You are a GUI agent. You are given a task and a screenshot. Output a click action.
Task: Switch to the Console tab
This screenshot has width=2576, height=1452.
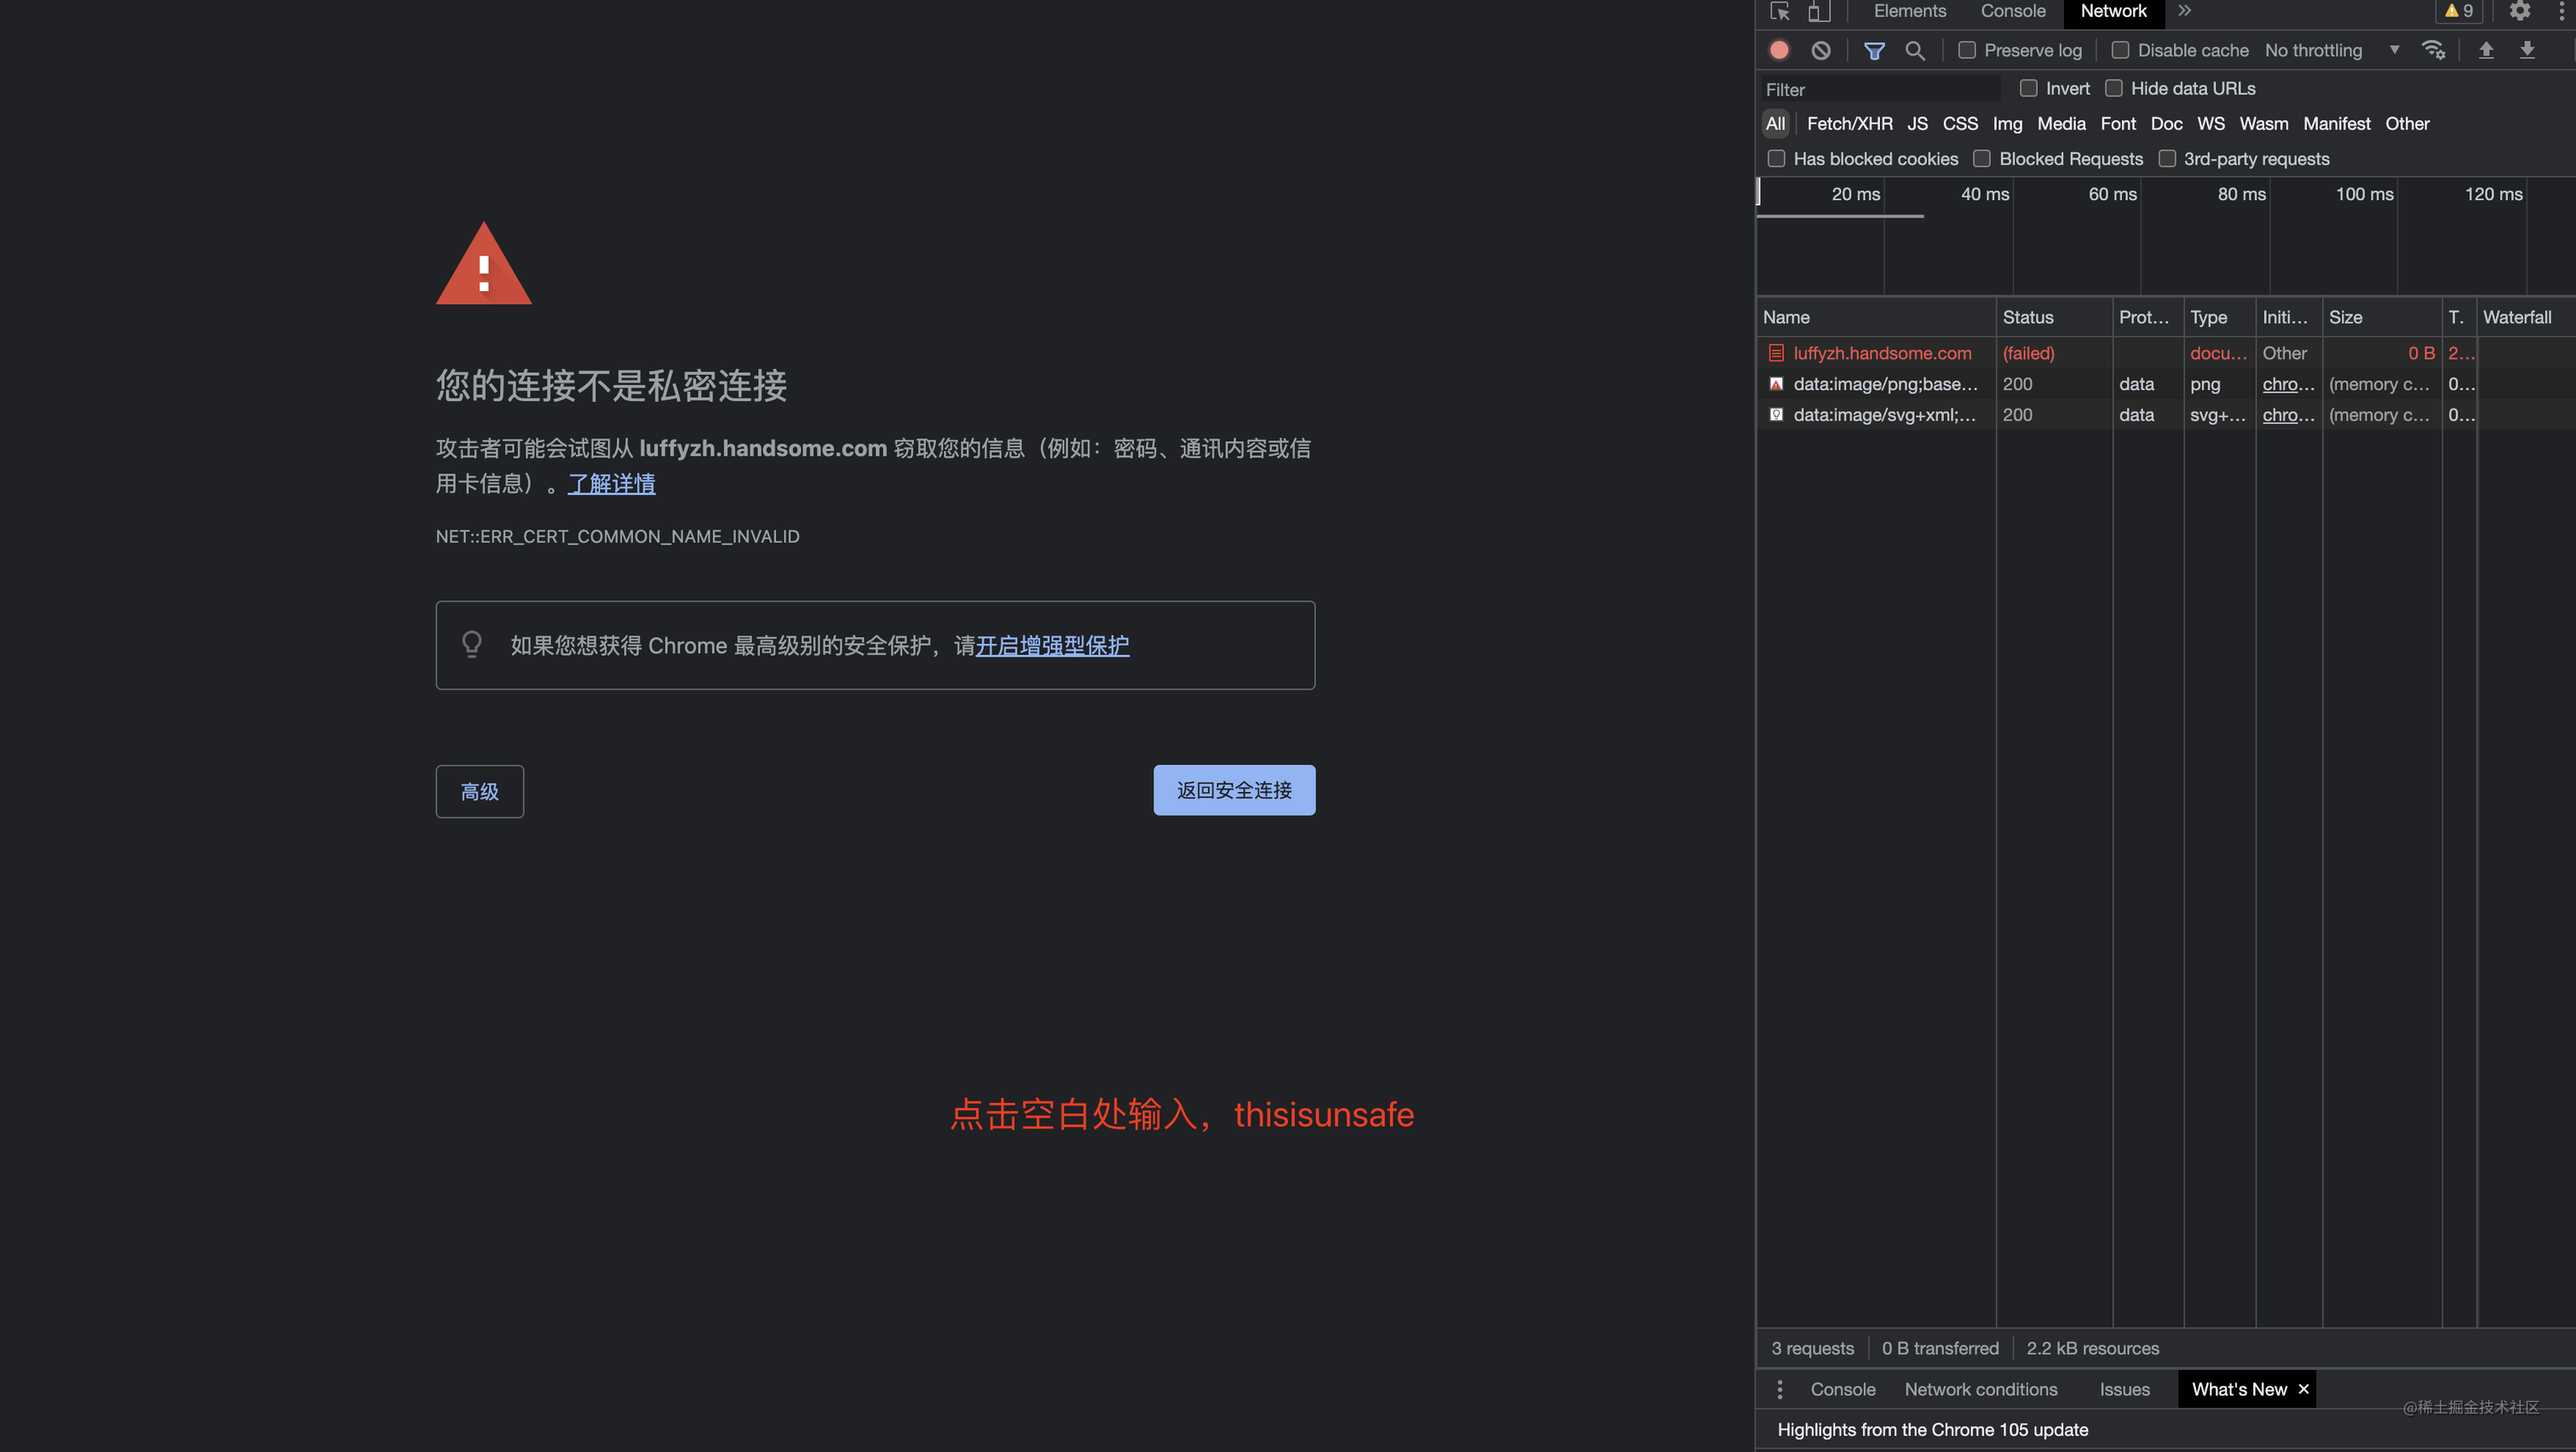click(2012, 11)
